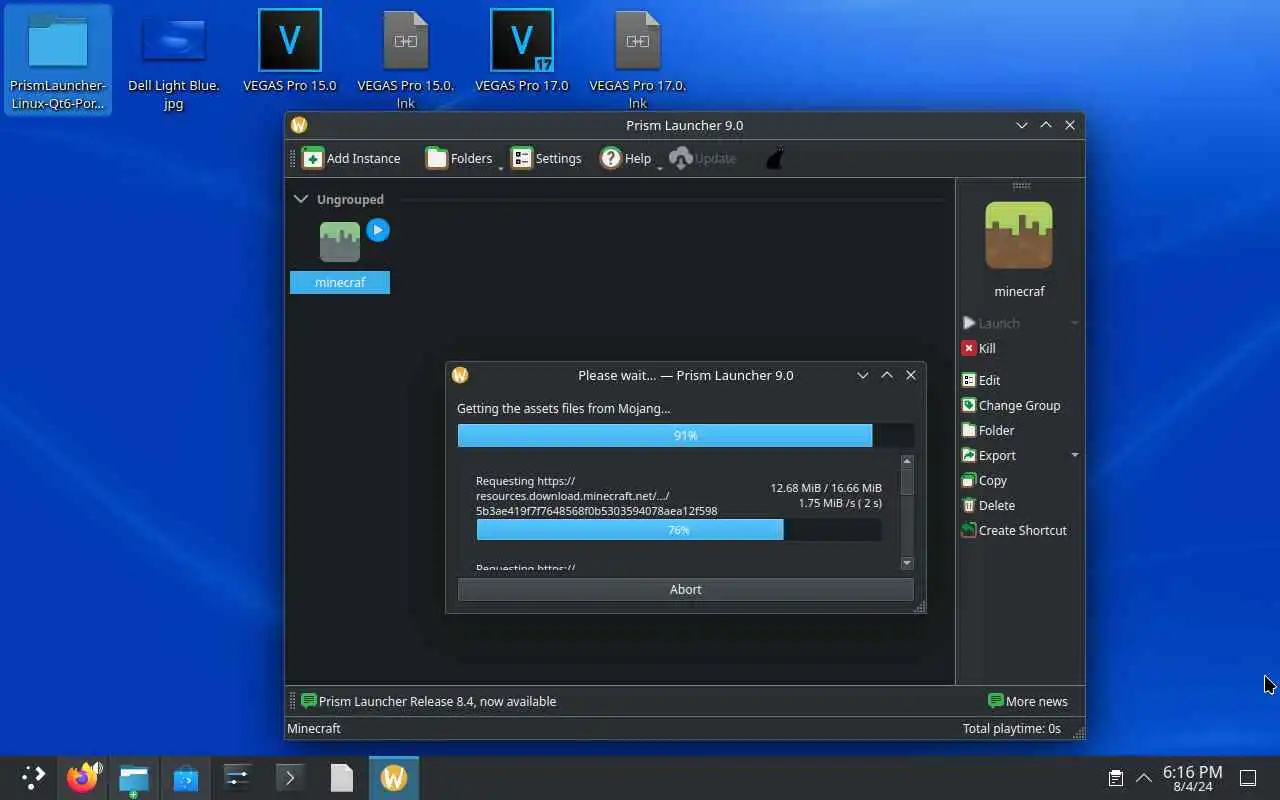Click the overall 91% progress bar
Image resolution: width=1280 pixels, height=800 pixels.
coord(685,435)
